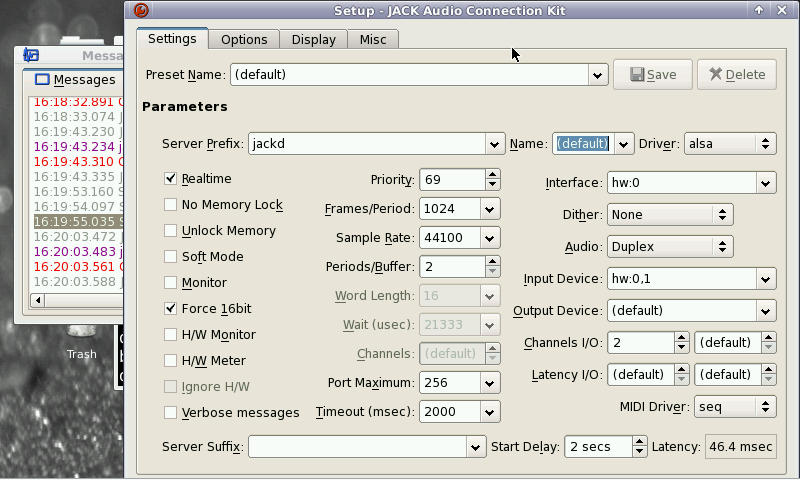Enable the No Memory Lock checkbox
Viewport: 800px width, 480px height.
(171, 205)
